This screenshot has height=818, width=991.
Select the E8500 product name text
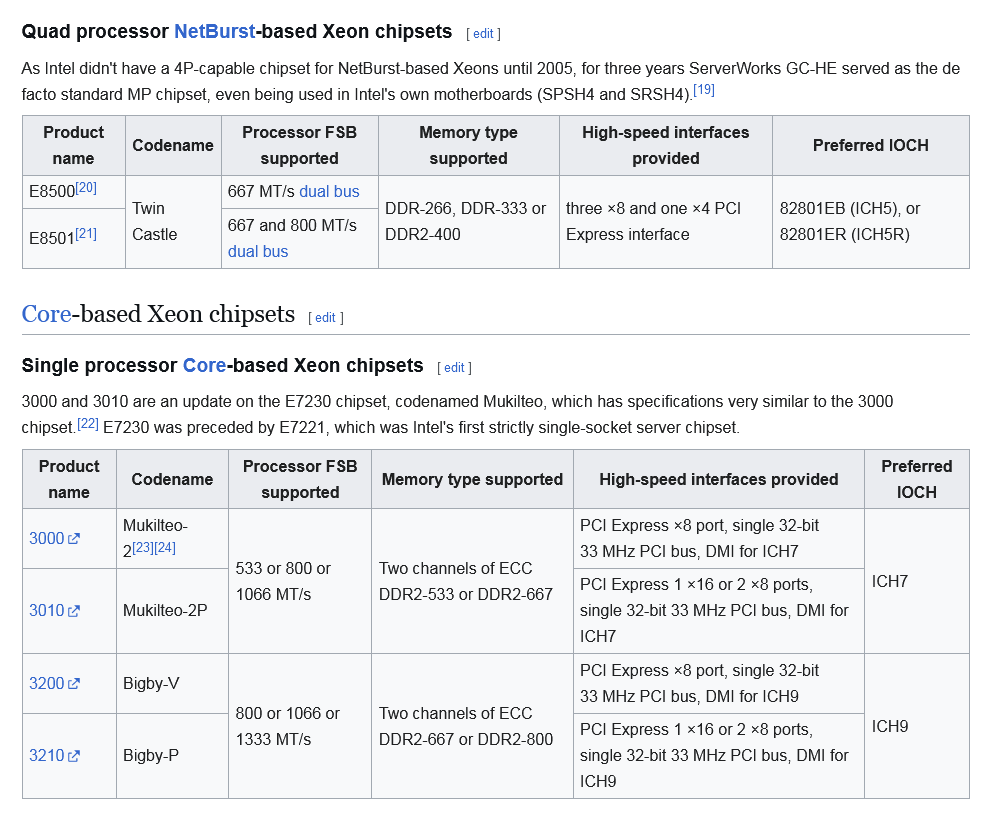[x=52, y=192]
